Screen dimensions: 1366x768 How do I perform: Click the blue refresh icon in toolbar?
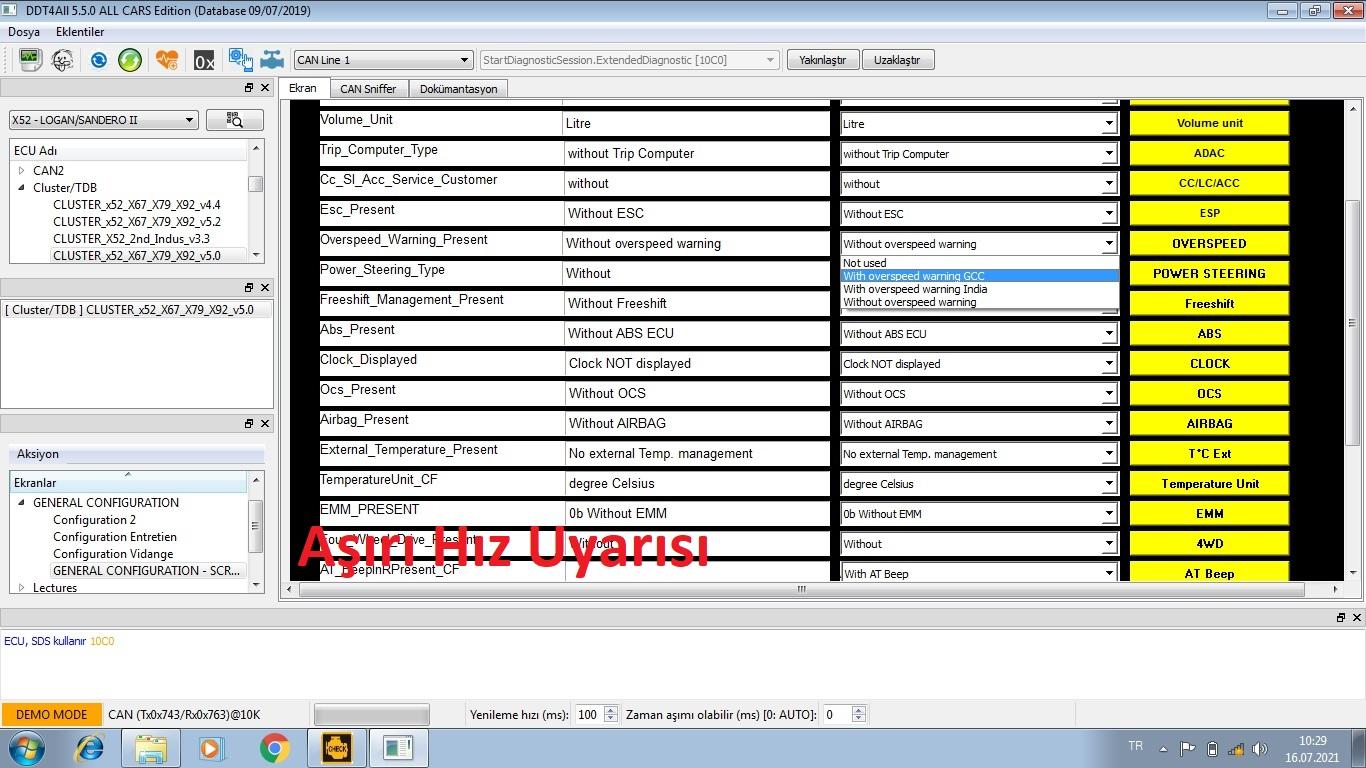[98, 60]
